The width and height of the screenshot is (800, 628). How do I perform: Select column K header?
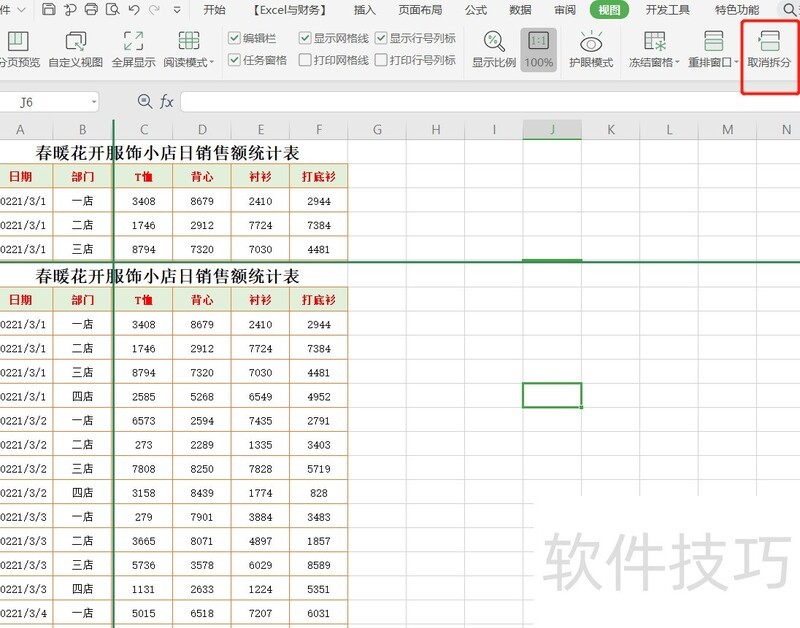[611, 129]
